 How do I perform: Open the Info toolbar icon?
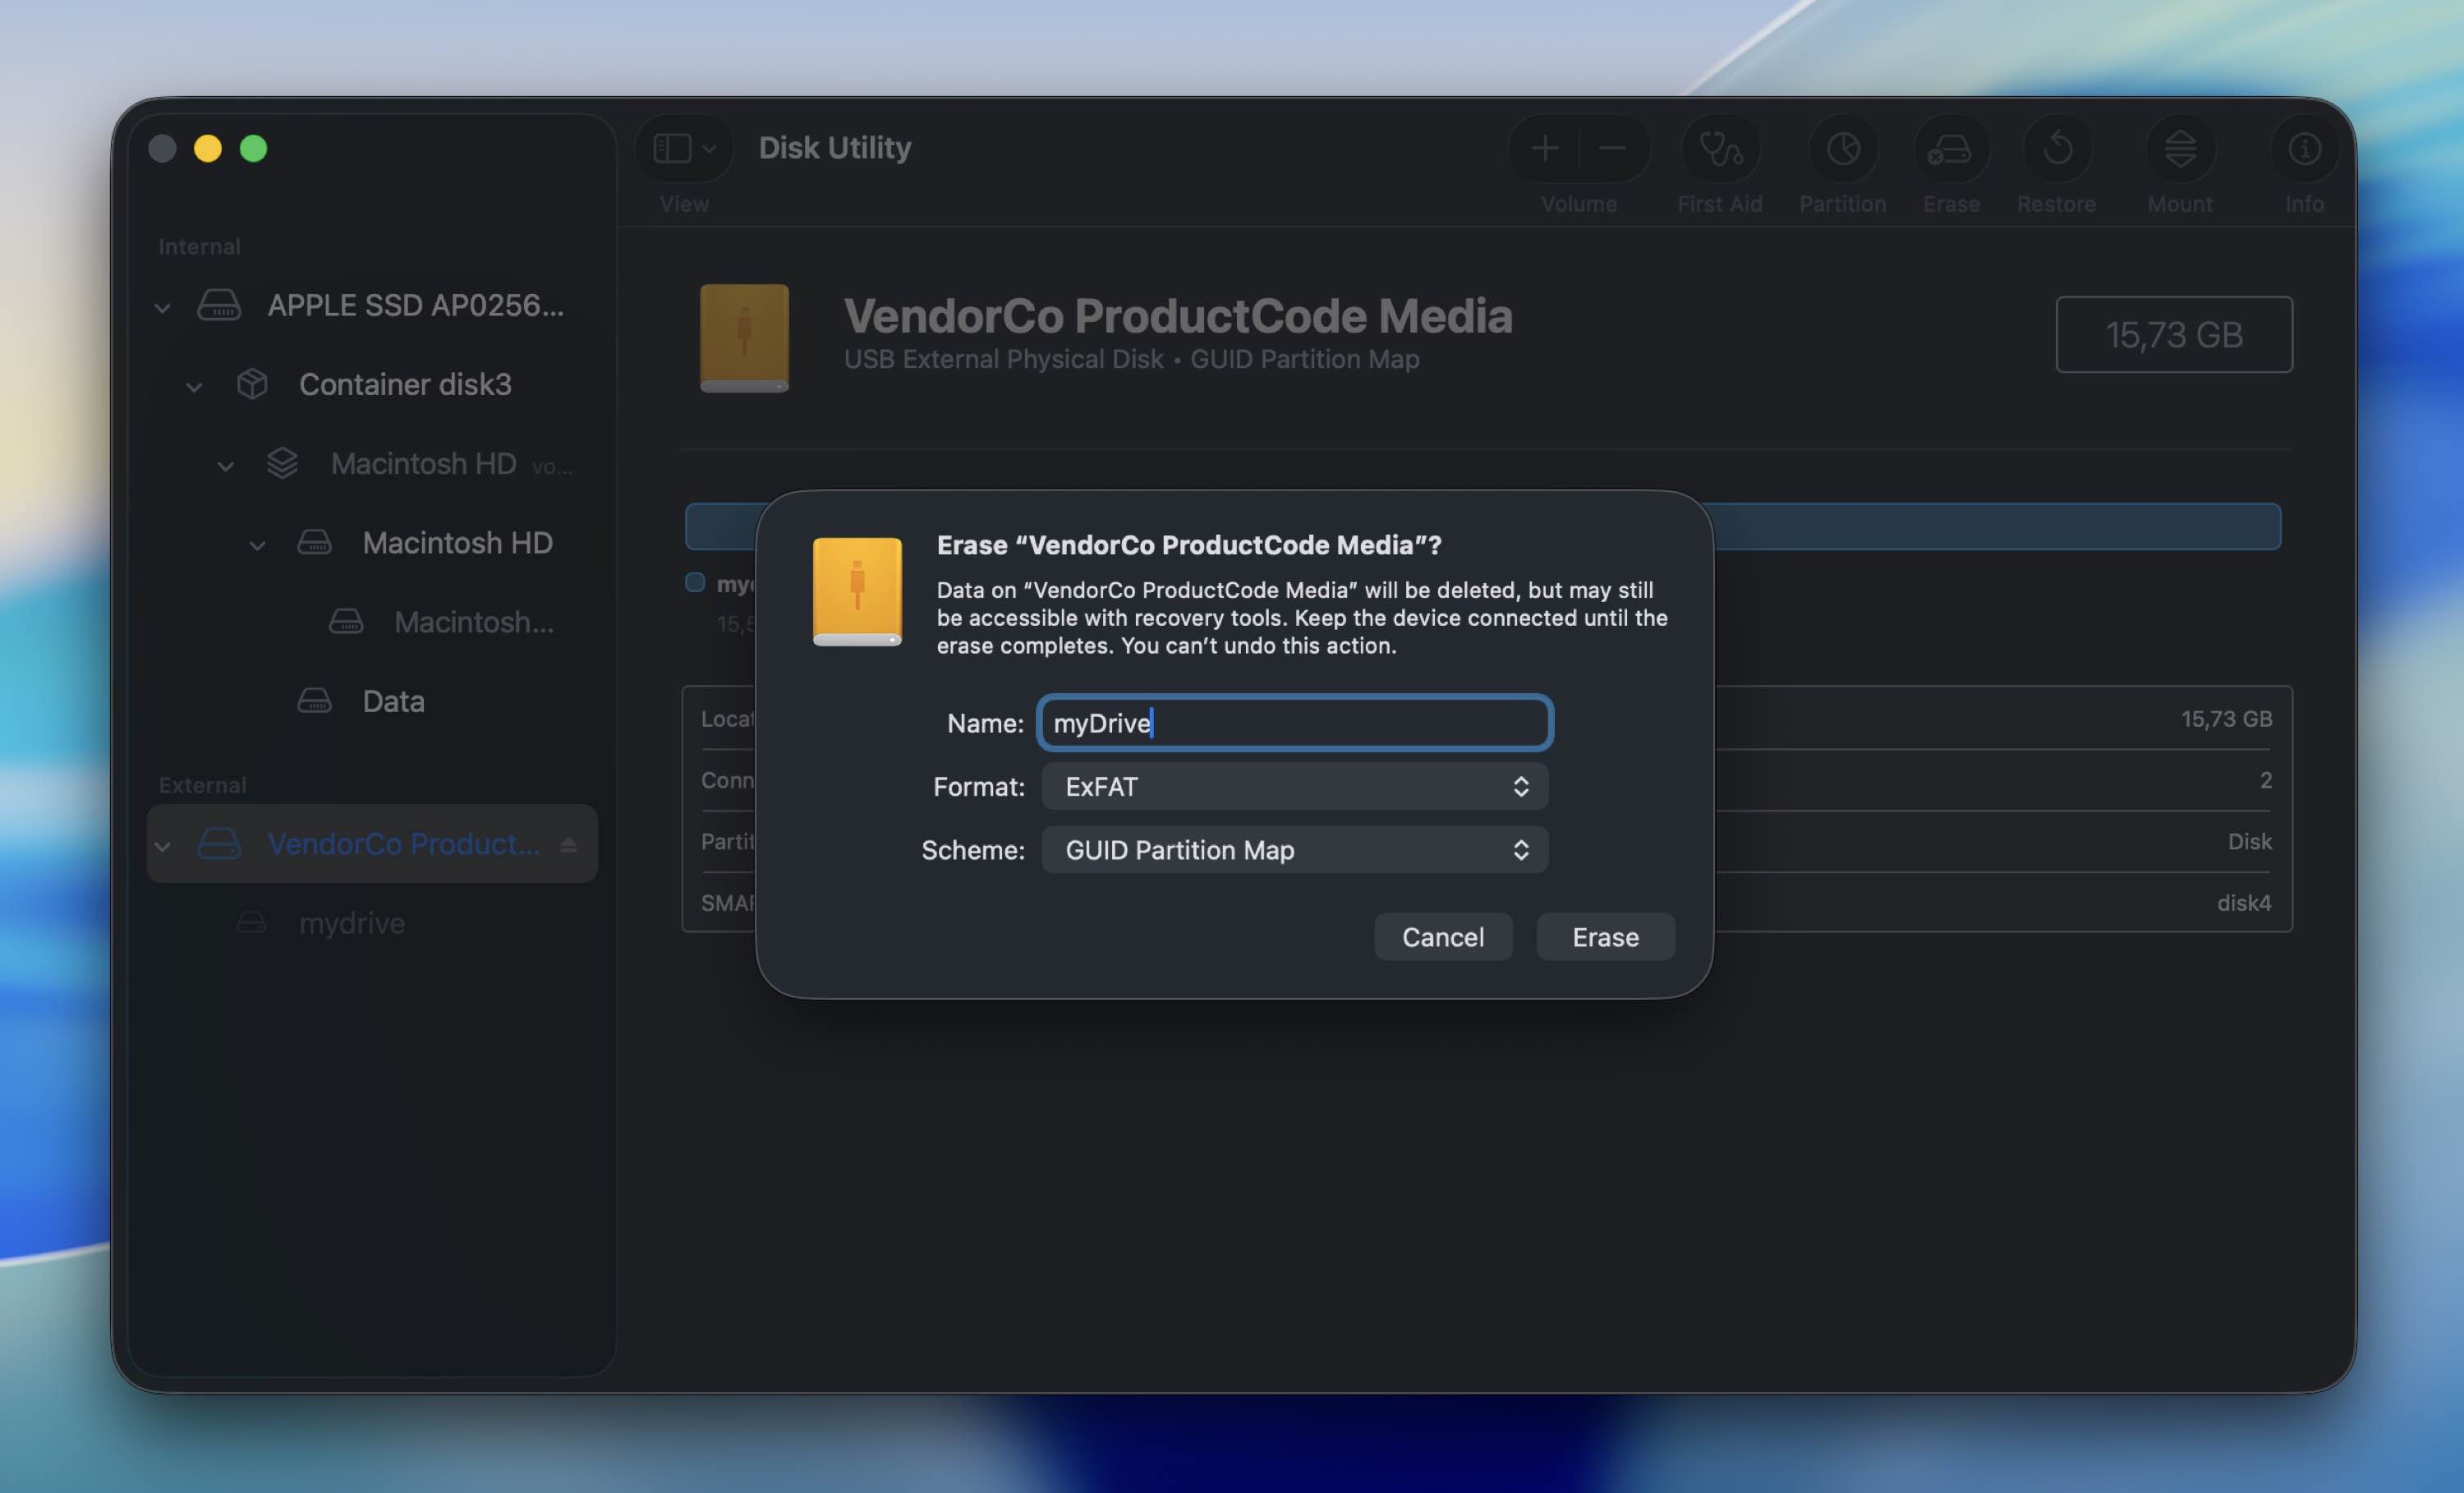click(2304, 149)
